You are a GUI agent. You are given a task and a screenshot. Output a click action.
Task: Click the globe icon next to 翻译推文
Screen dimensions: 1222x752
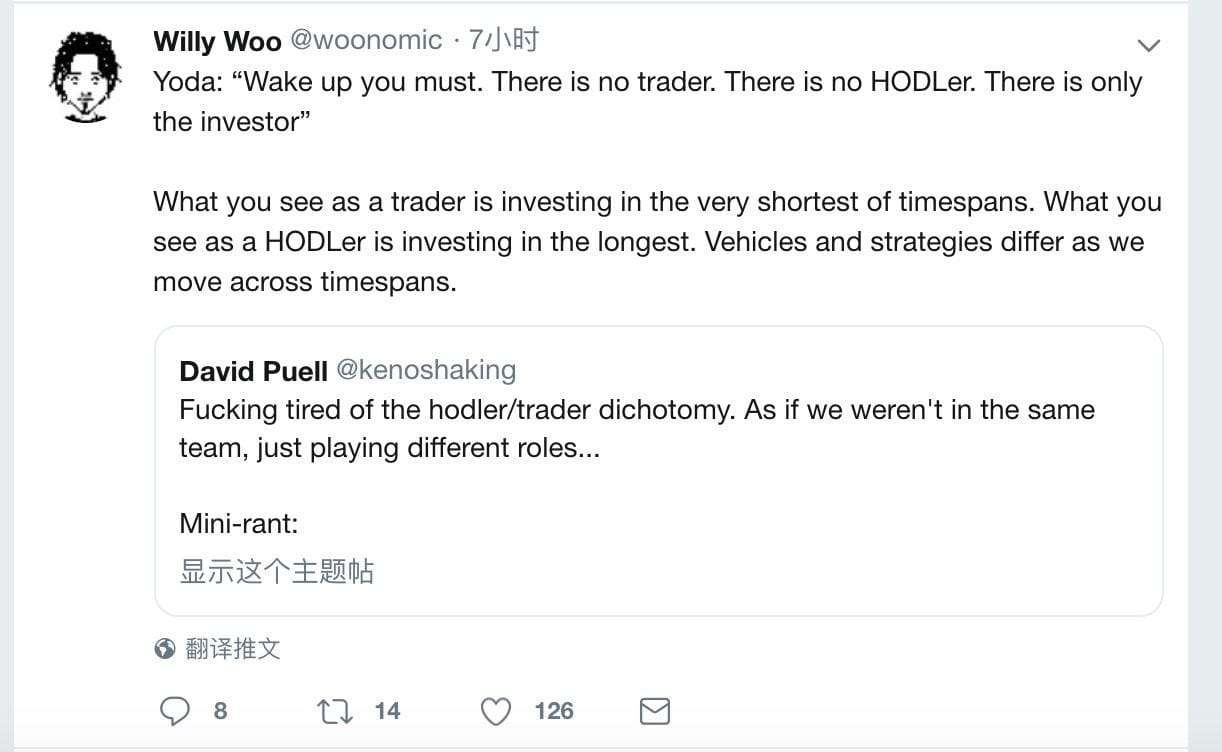(161, 649)
